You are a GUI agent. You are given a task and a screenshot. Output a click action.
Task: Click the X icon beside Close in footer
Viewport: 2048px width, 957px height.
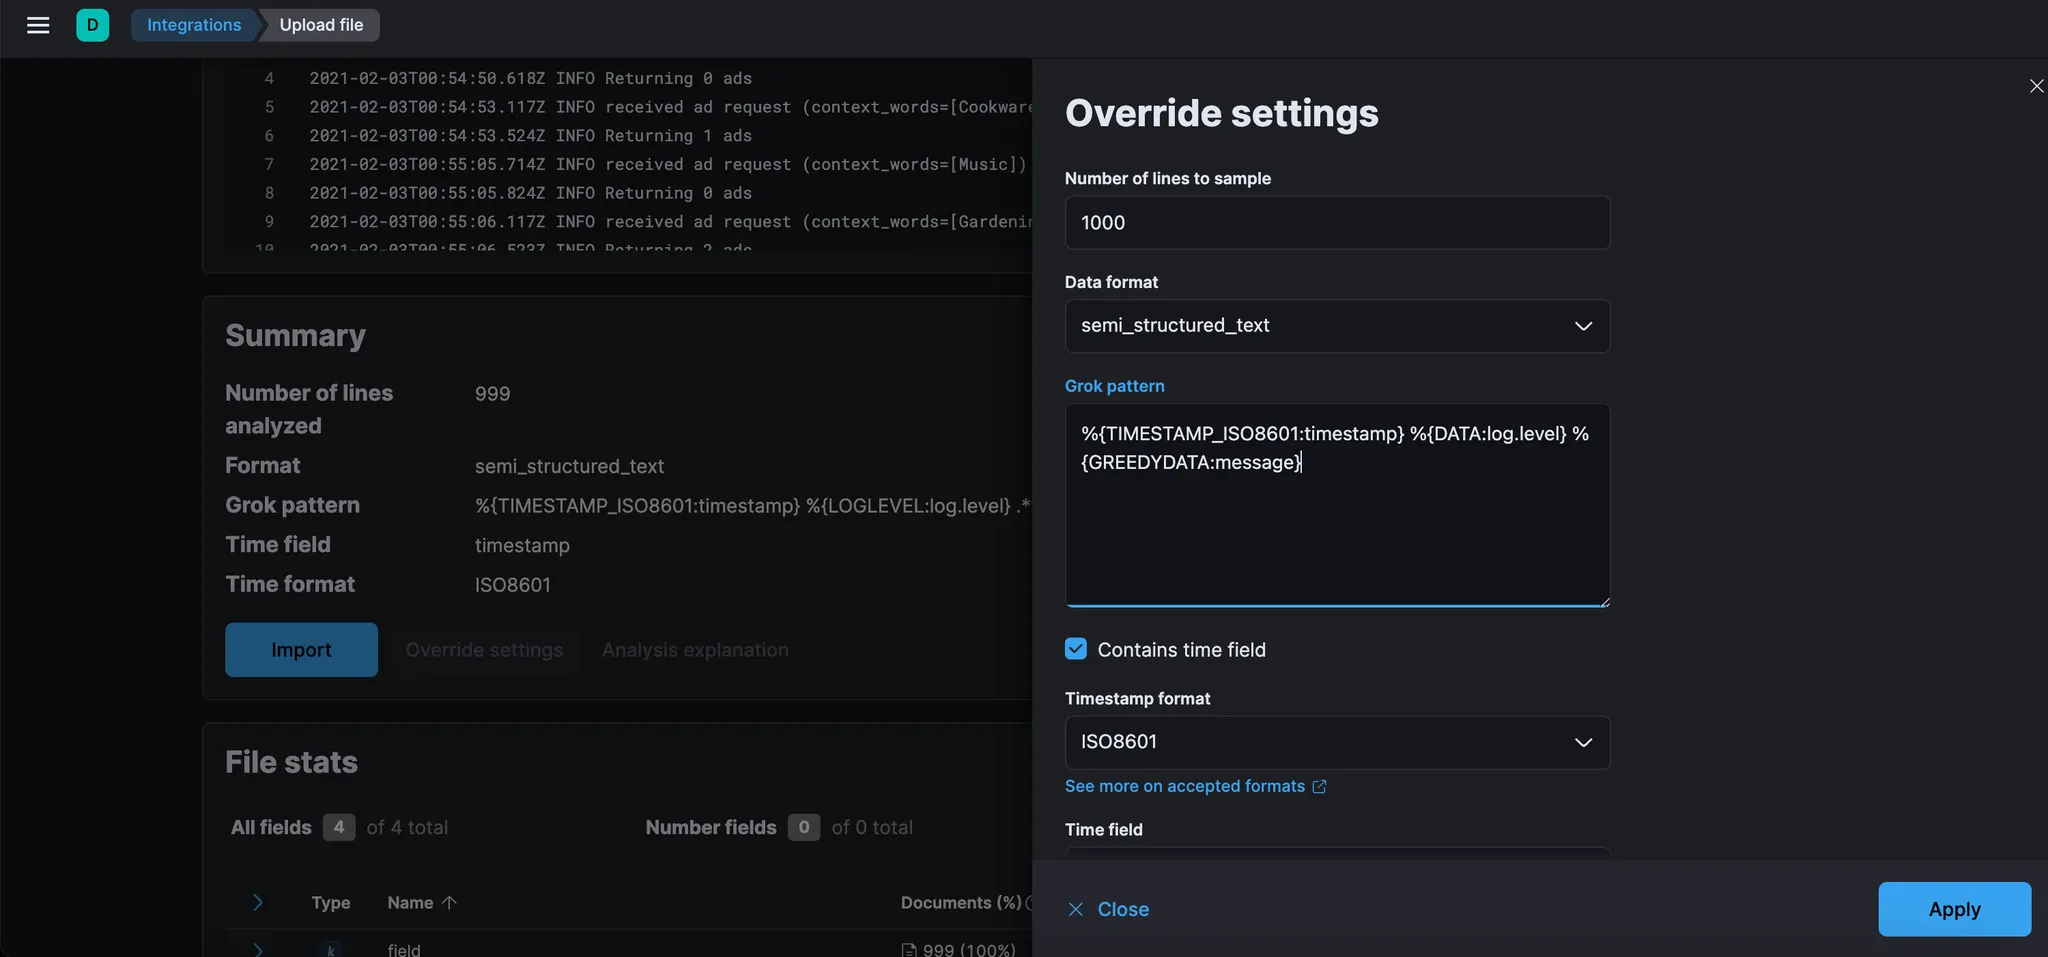click(x=1076, y=909)
